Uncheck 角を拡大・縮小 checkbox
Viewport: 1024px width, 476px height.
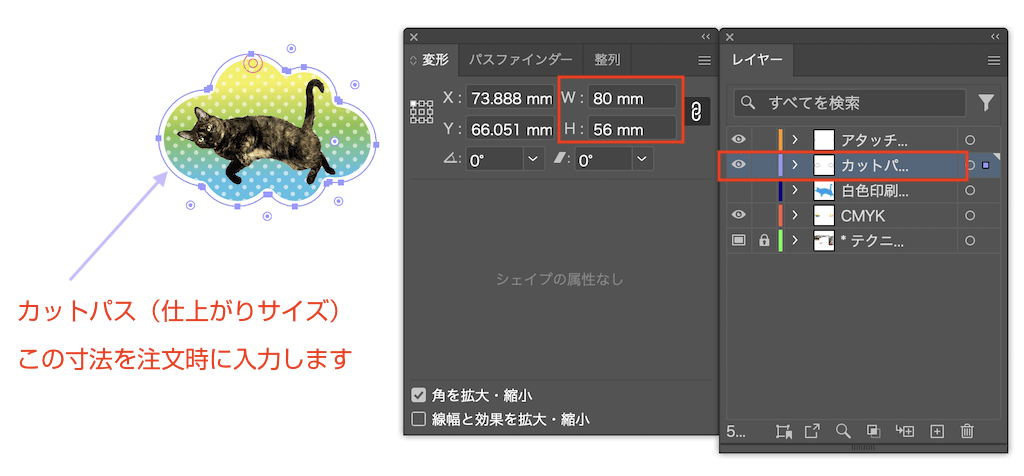[419, 395]
